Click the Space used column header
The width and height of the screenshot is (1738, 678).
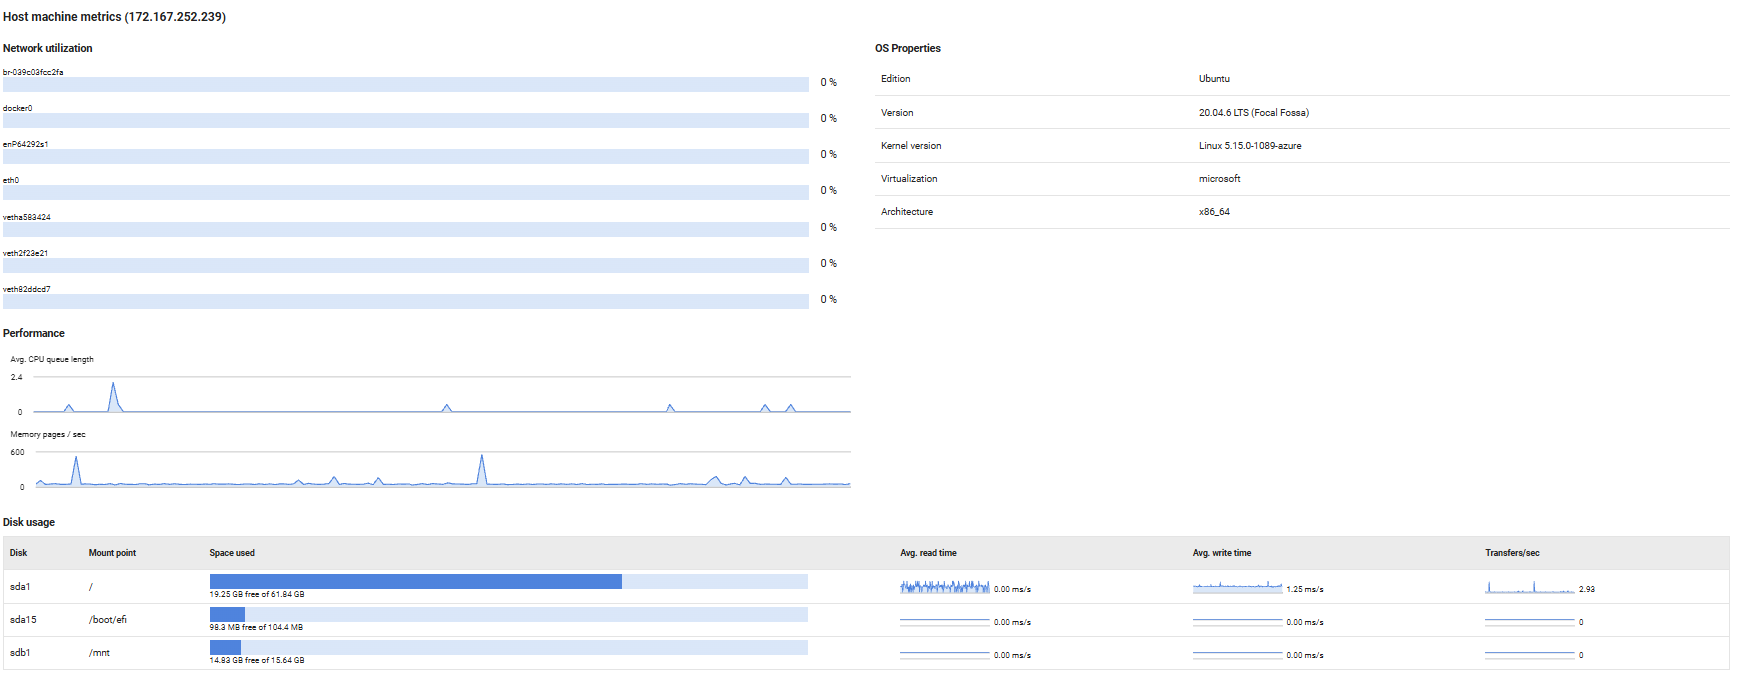click(232, 553)
